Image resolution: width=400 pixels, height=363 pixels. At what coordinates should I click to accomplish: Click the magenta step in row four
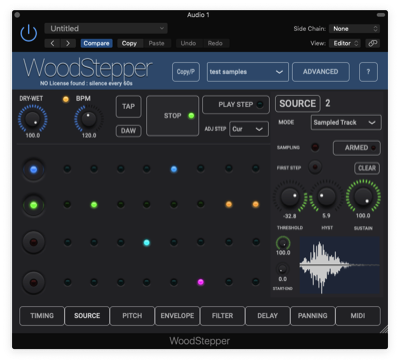(200, 282)
